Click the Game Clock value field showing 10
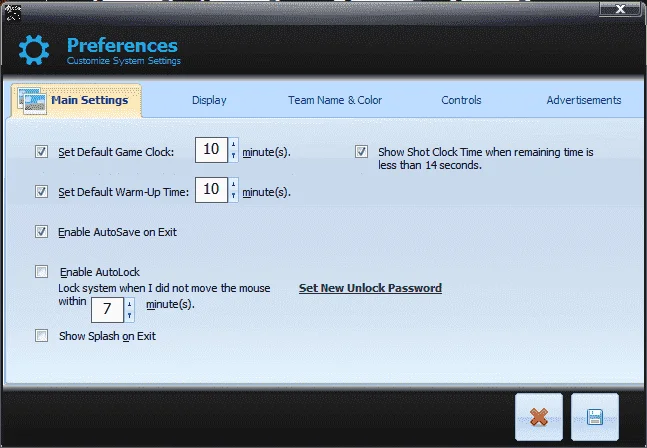The width and height of the screenshot is (647, 448). [x=211, y=150]
